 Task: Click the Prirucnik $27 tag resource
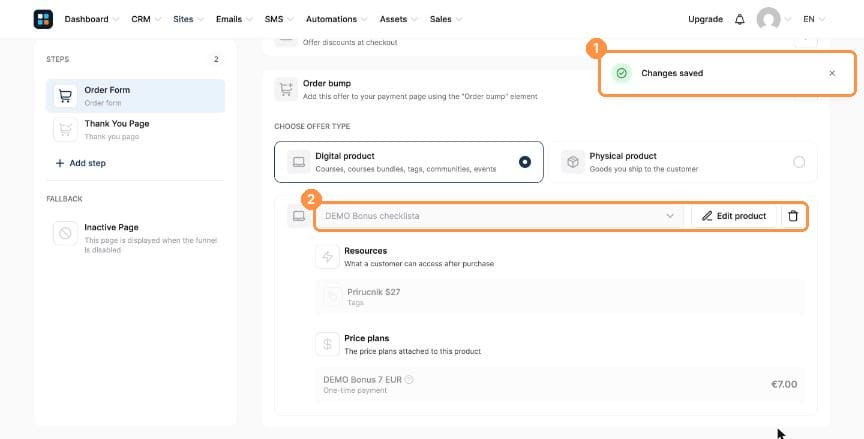(x=560, y=297)
